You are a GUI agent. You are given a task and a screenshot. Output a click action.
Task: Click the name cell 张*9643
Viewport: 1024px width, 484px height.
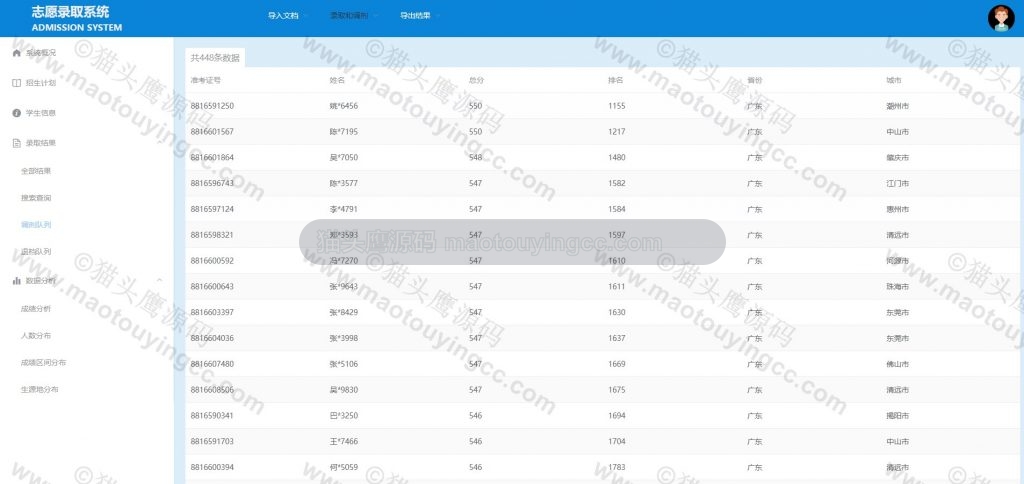[344, 287]
